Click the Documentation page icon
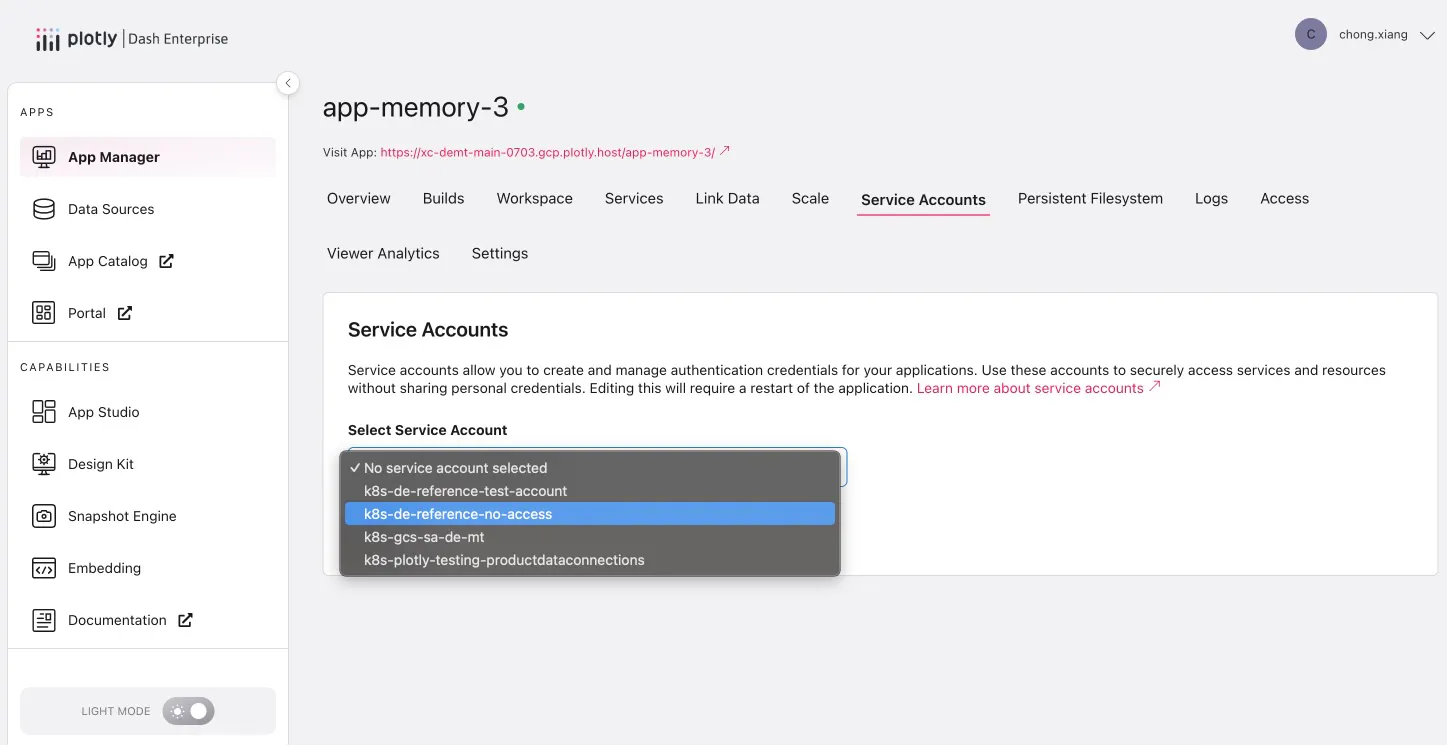Image resolution: width=1447 pixels, height=745 pixels. click(x=44, y=620)
